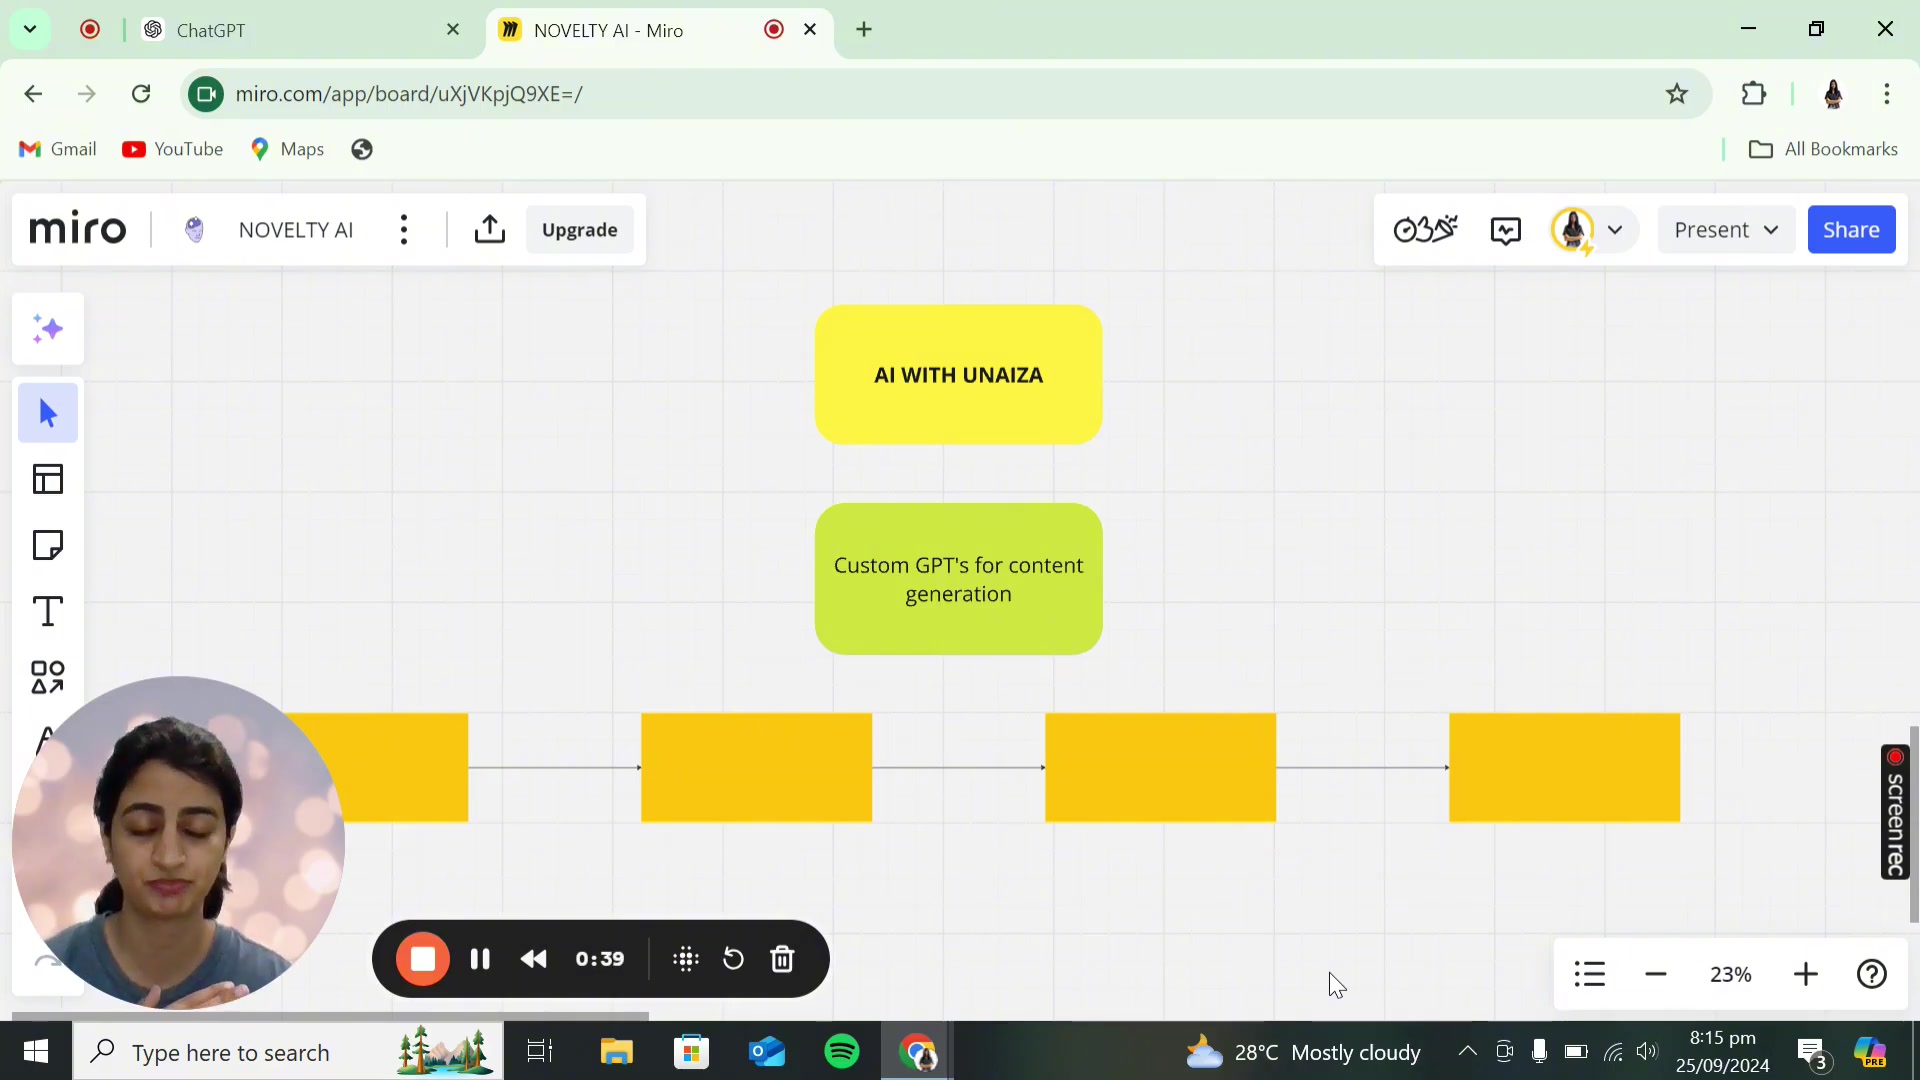Close the ChatGPT tab
This screenshot has height=1080, width=1920.
tap(453, 30)
